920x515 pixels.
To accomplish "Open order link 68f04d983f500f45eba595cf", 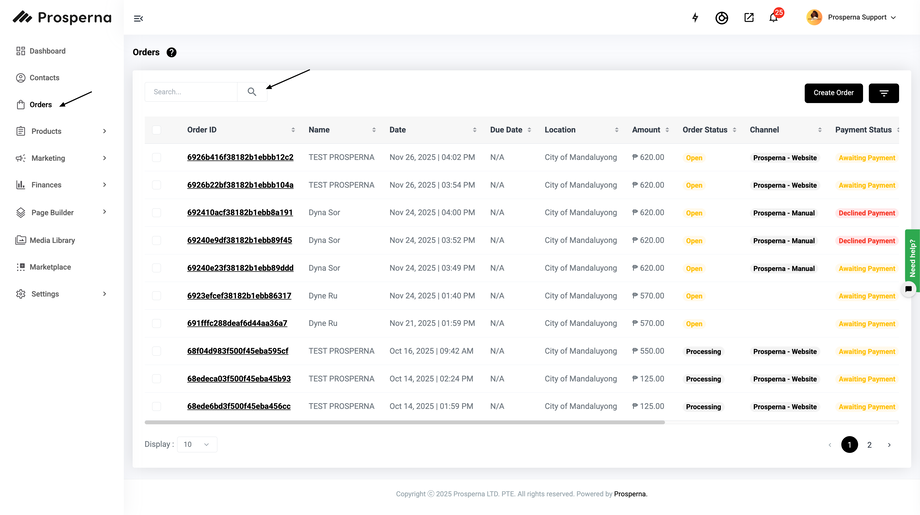I will 237,351.
